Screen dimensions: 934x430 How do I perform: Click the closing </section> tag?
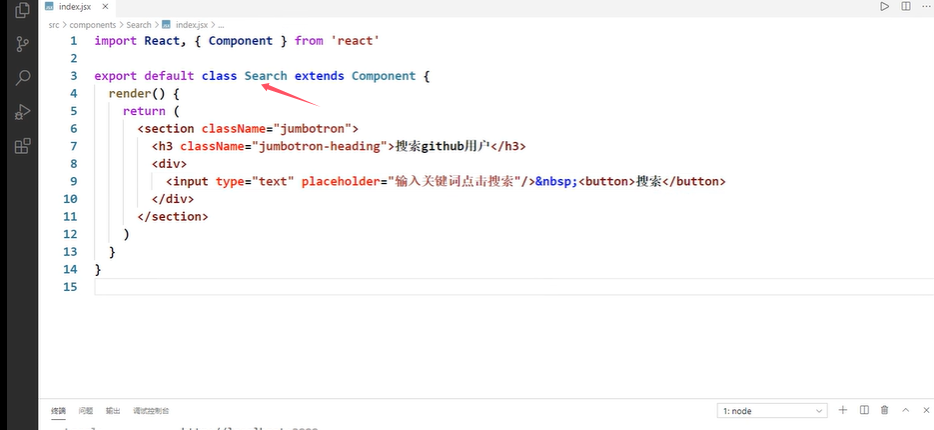173,216
